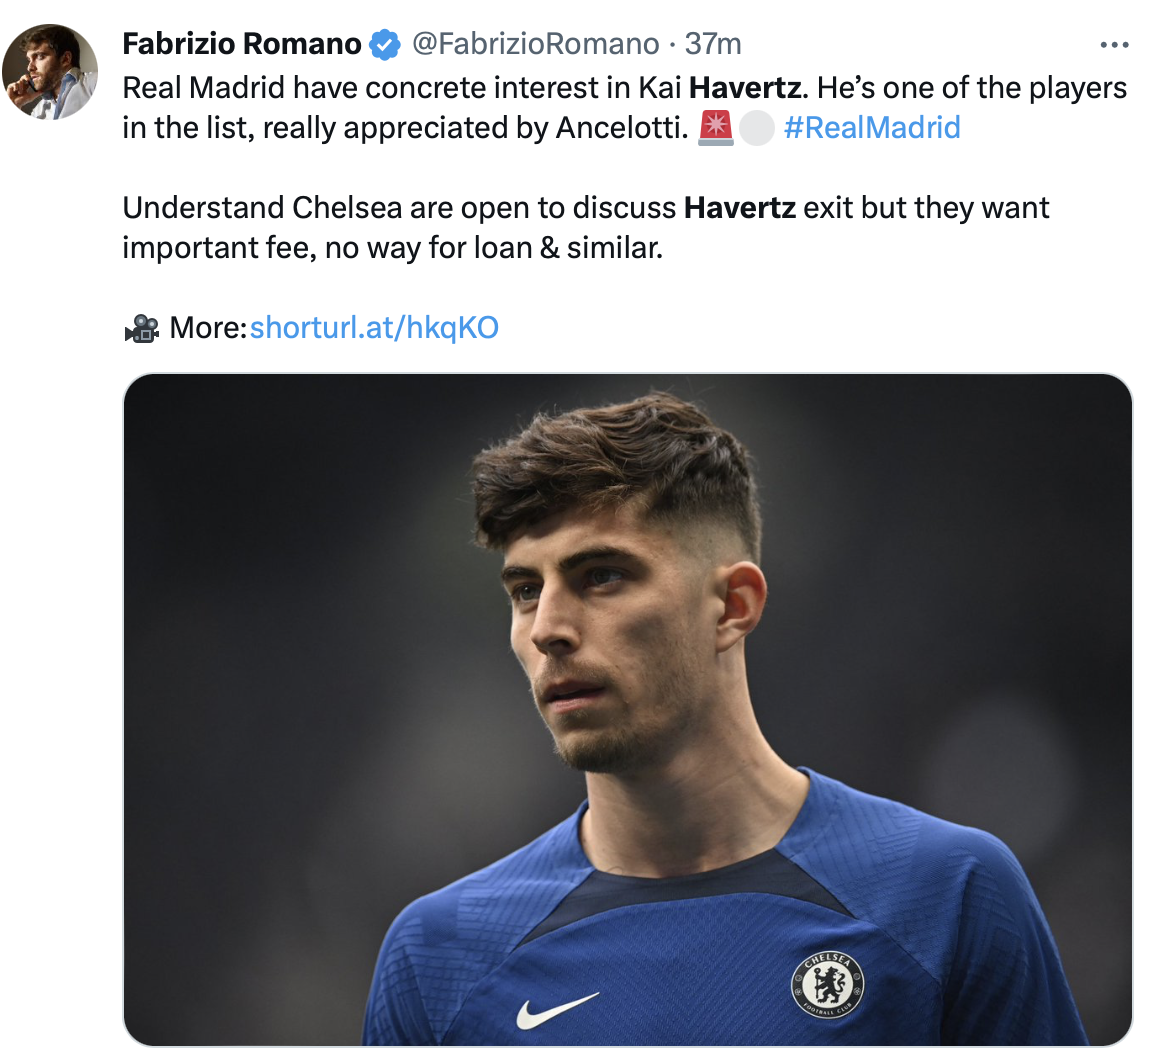Open Fabrizio Romano's profile avatar
The image size is (1165, 1050).
coord(50,72)
